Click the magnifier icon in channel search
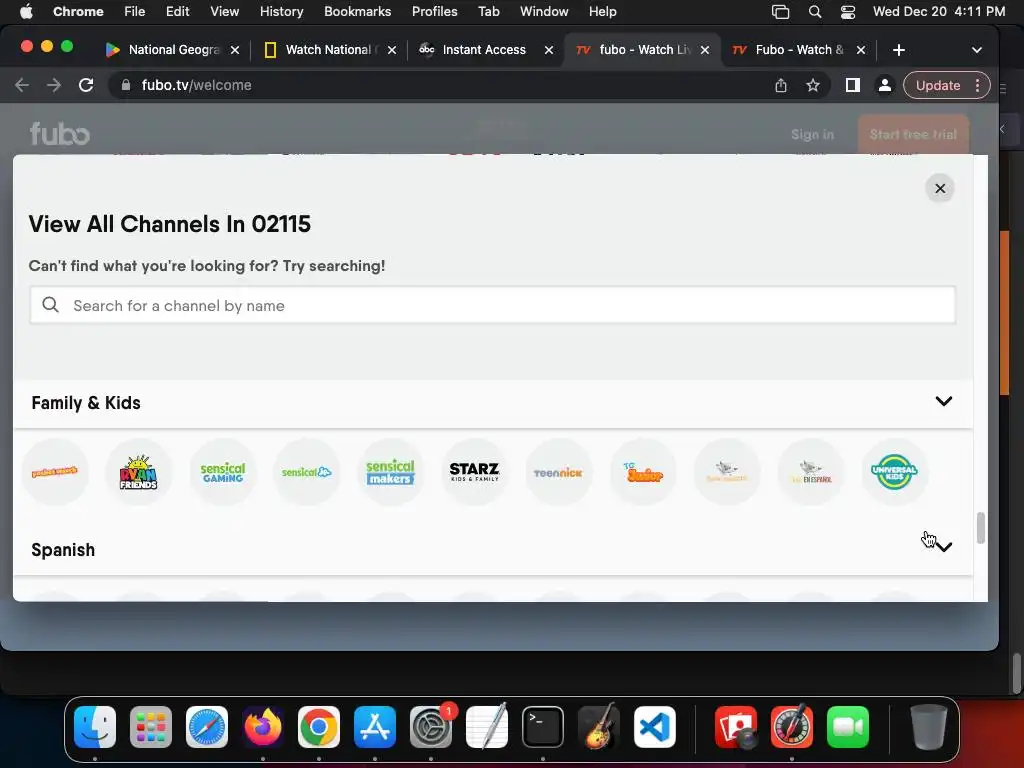1024x768 pixels. (50, 305)
